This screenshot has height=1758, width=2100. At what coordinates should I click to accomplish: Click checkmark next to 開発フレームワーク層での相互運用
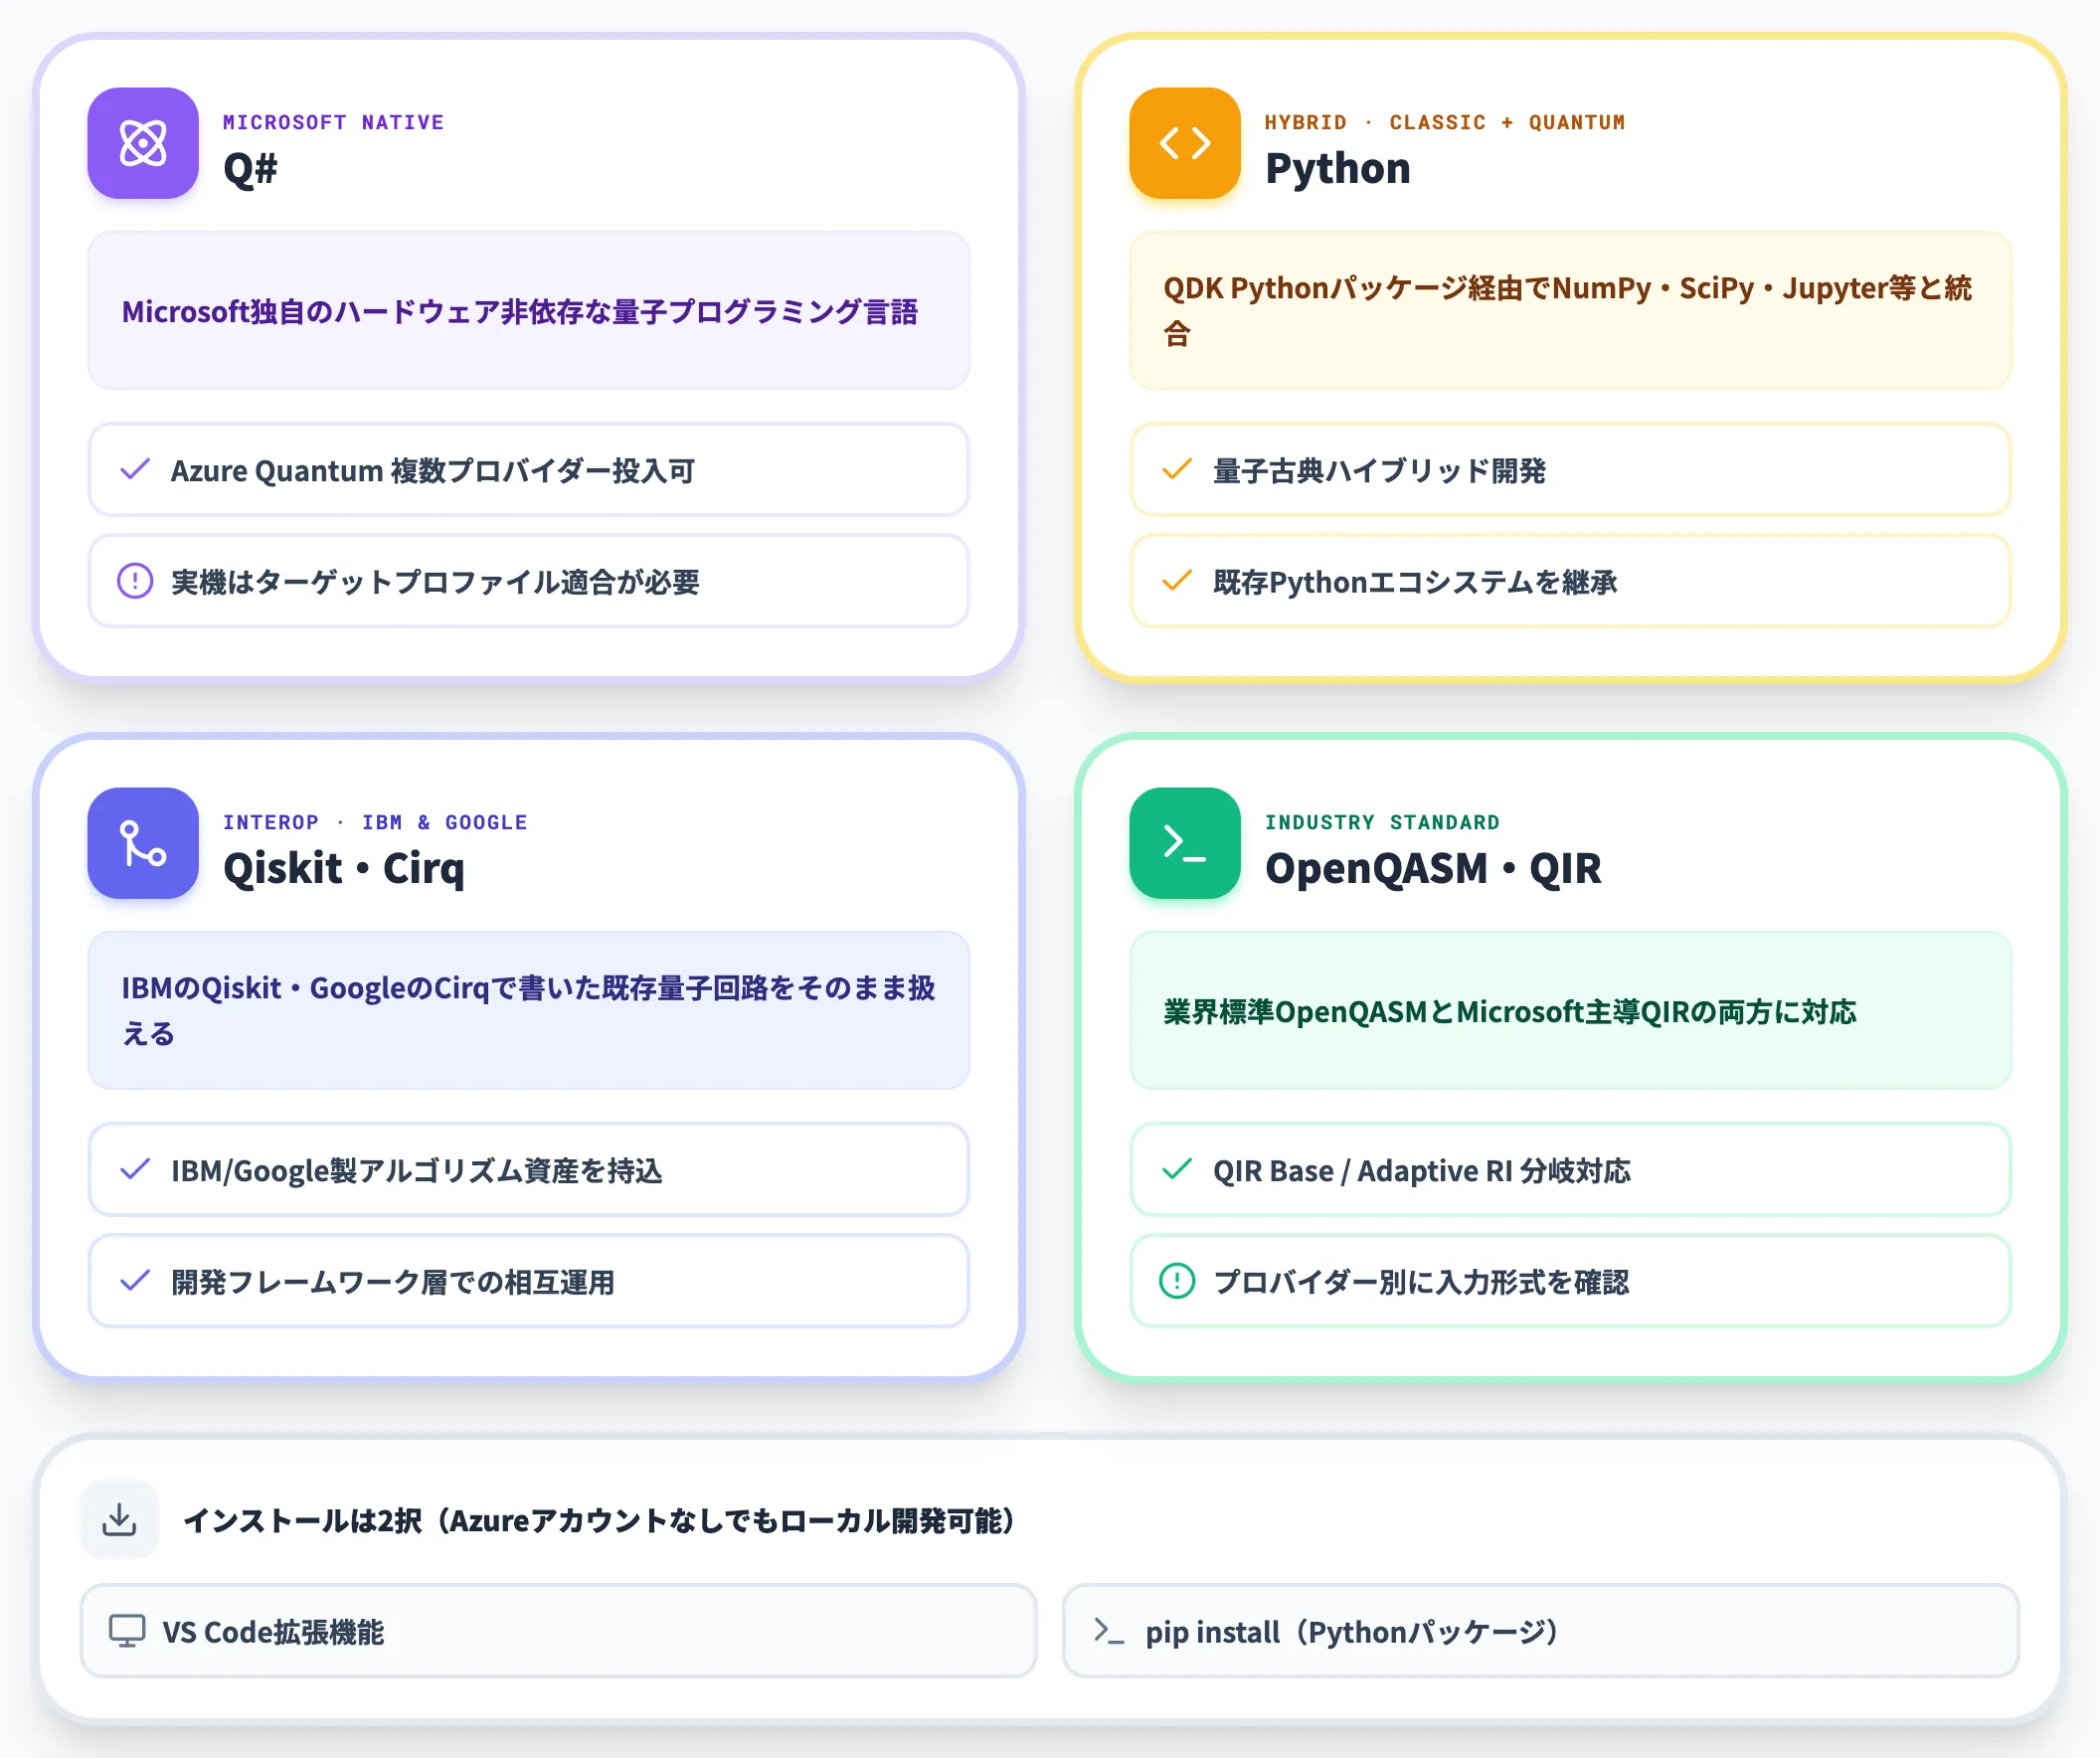point(135,1281)
